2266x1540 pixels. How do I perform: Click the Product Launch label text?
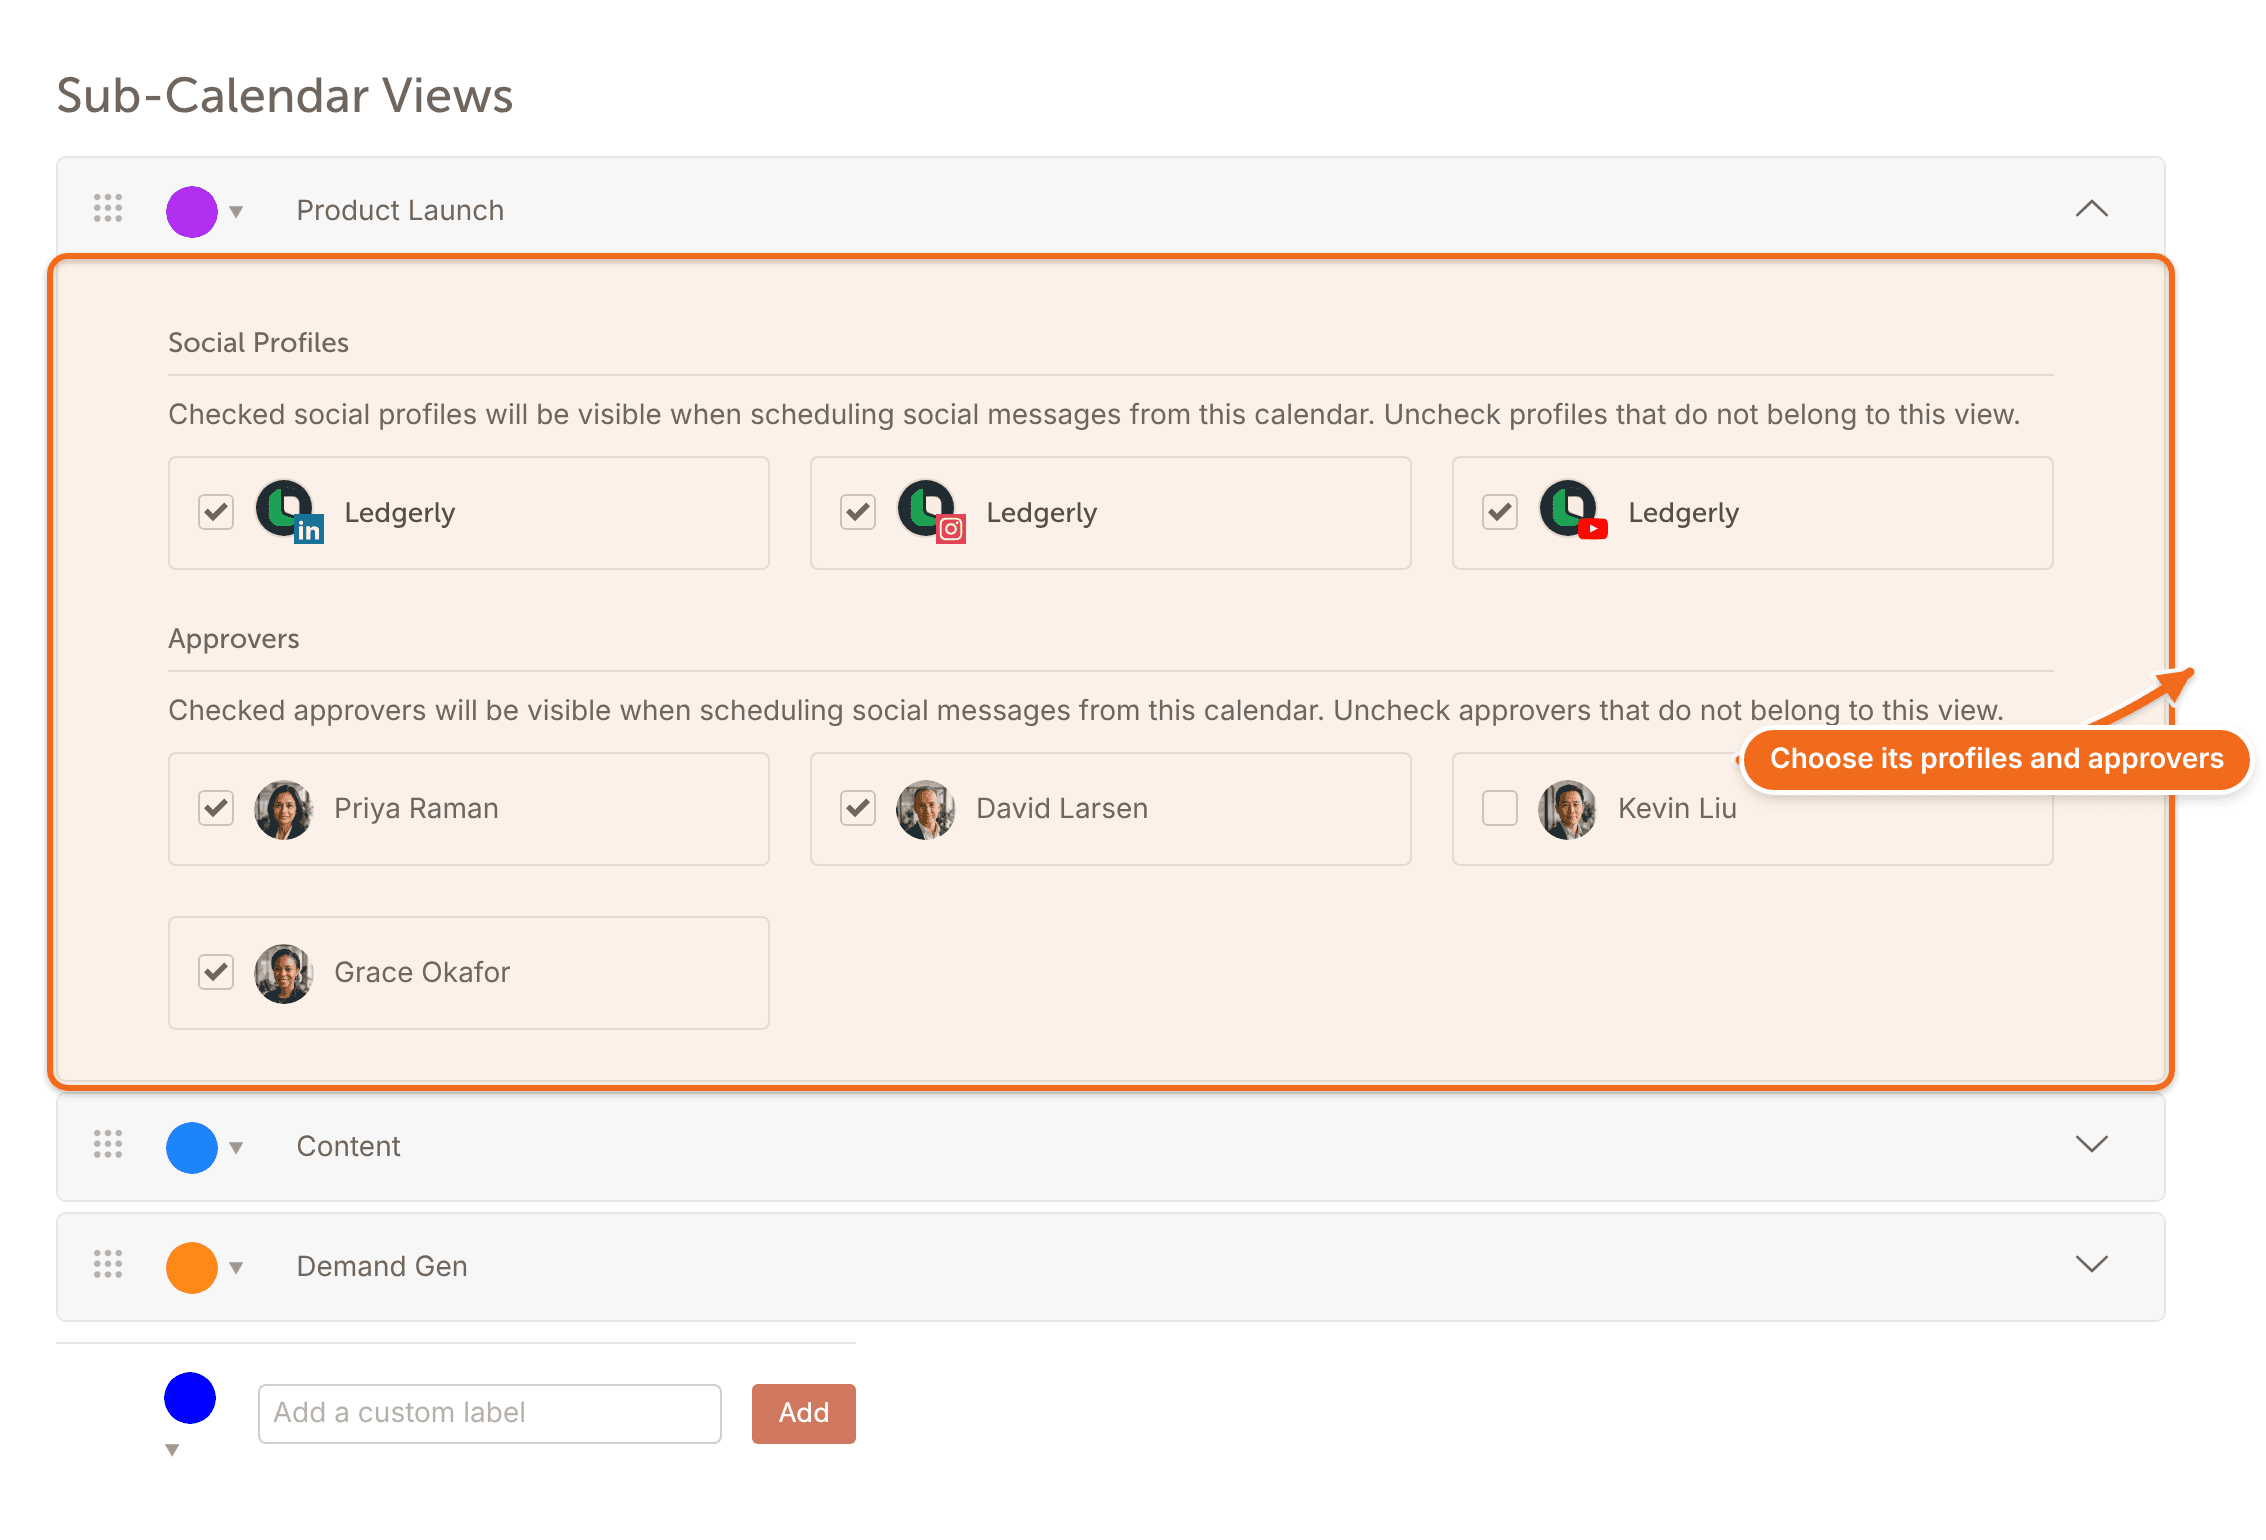tap(400, 210)
